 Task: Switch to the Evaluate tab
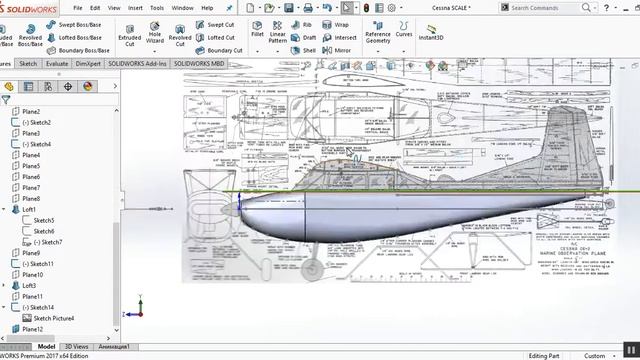[57, 64]
